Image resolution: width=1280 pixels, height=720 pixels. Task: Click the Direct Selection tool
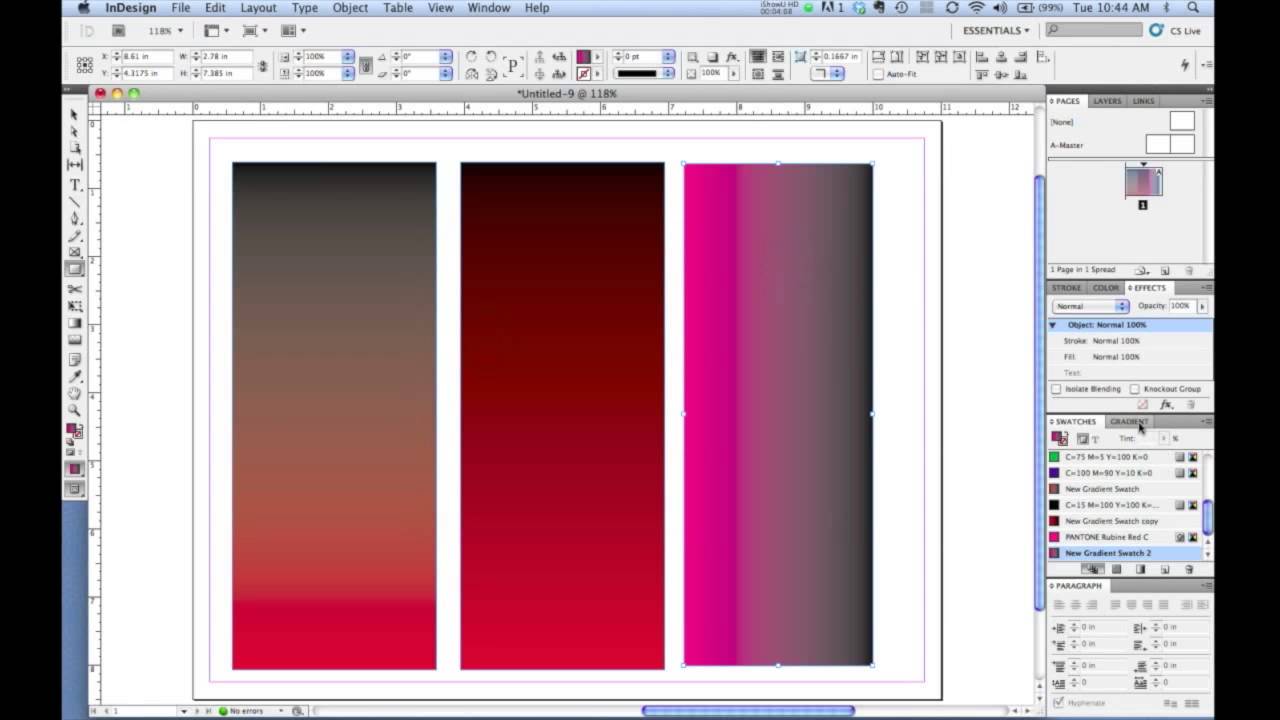click(75, 131)
